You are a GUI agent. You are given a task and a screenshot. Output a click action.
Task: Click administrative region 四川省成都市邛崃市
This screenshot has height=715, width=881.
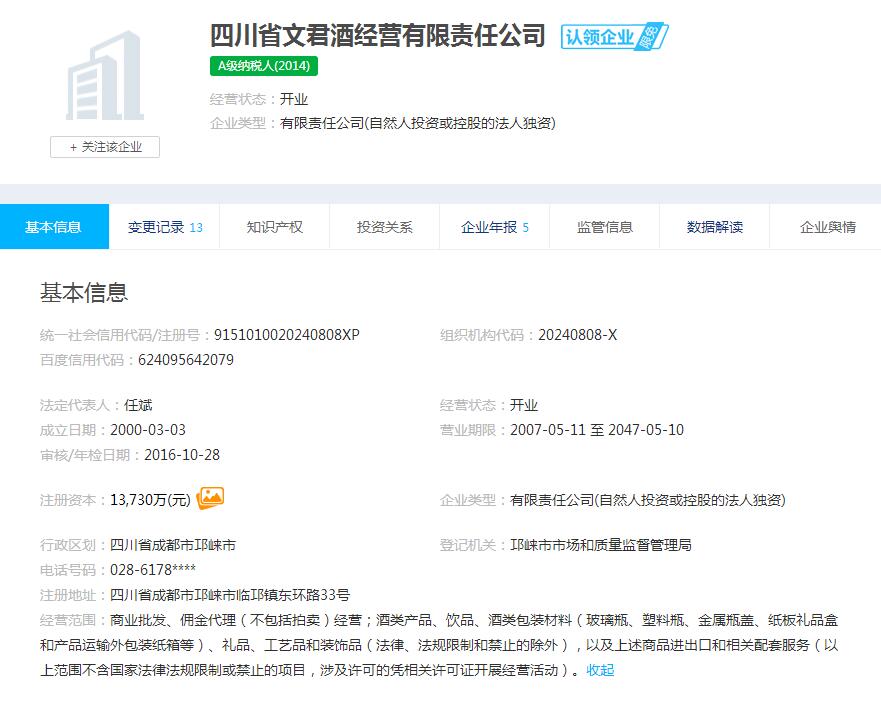pos(173,545)
